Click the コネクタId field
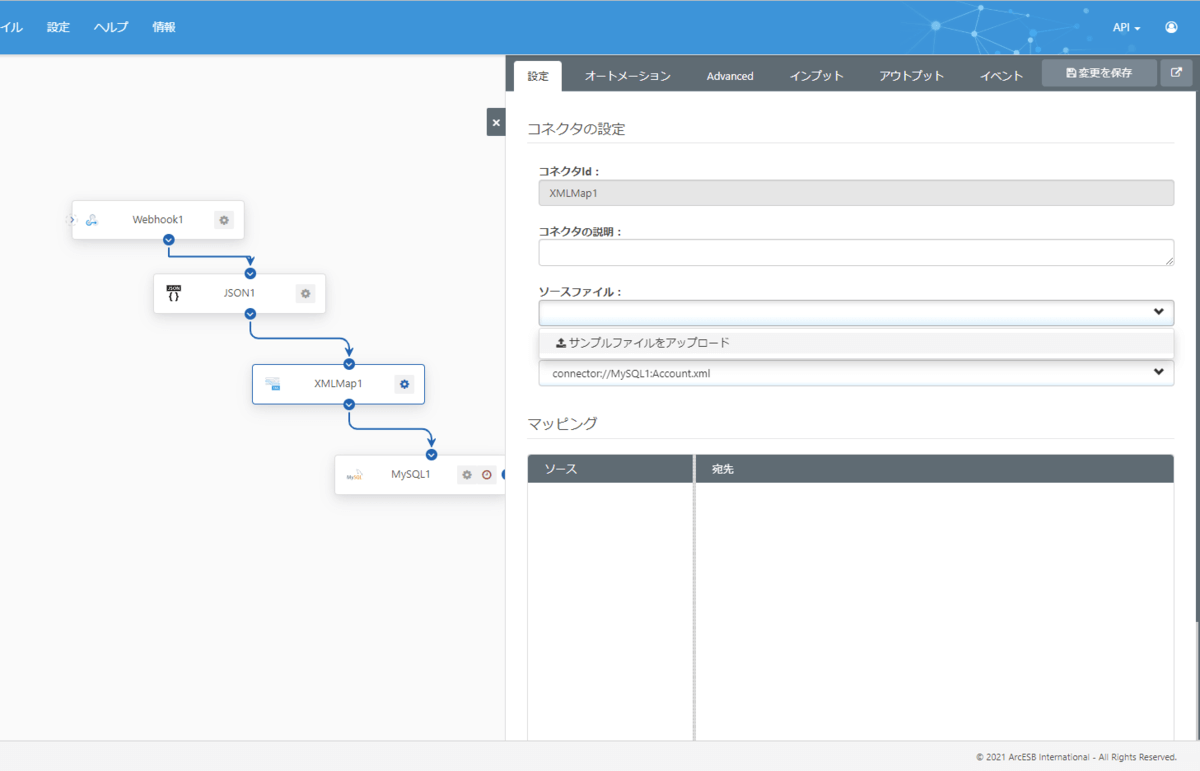 pyautogui.click(x=856, y=193)
